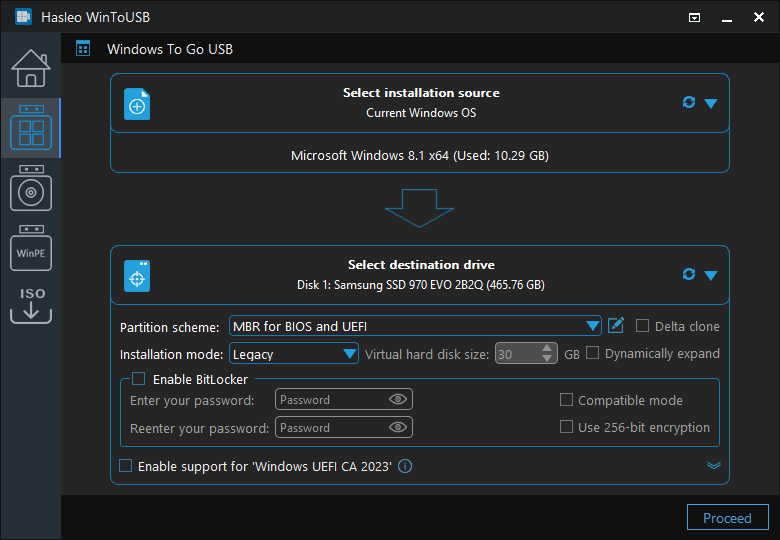Screen dimensions: 780x540
Task: Click the Disk 1 Samsung SSD 970 EVO text
Action: click(421, 285)
